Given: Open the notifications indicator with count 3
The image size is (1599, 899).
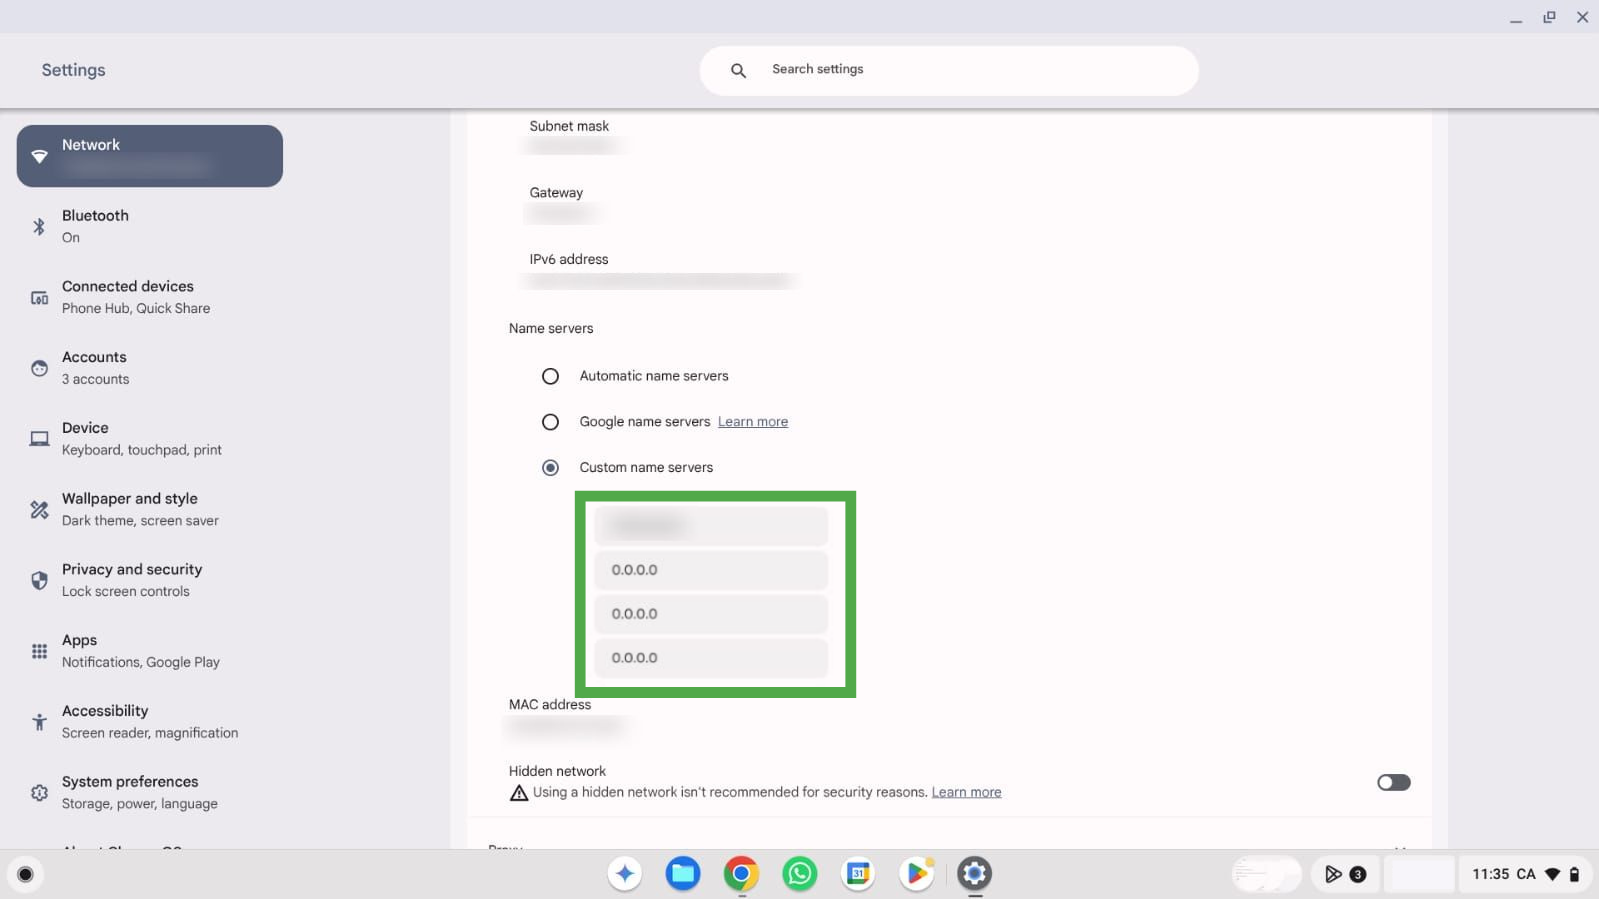Looking at the screenshot, I should click(1345, 874).
